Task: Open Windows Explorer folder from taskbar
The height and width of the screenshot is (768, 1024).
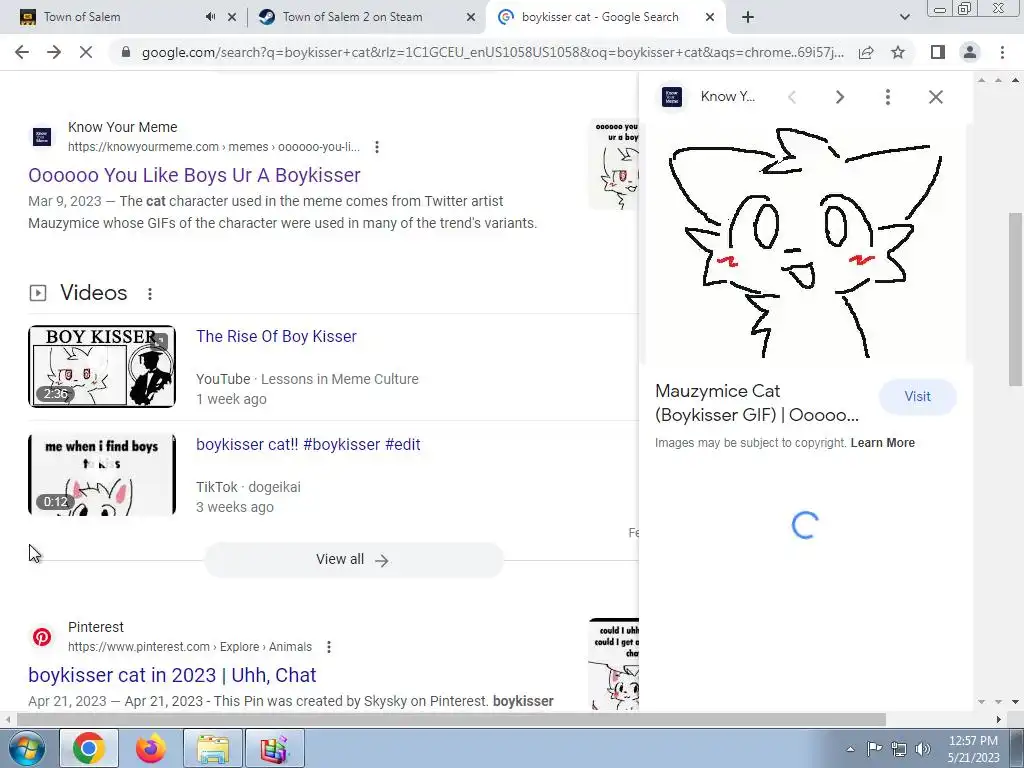Action: [213, 748]
